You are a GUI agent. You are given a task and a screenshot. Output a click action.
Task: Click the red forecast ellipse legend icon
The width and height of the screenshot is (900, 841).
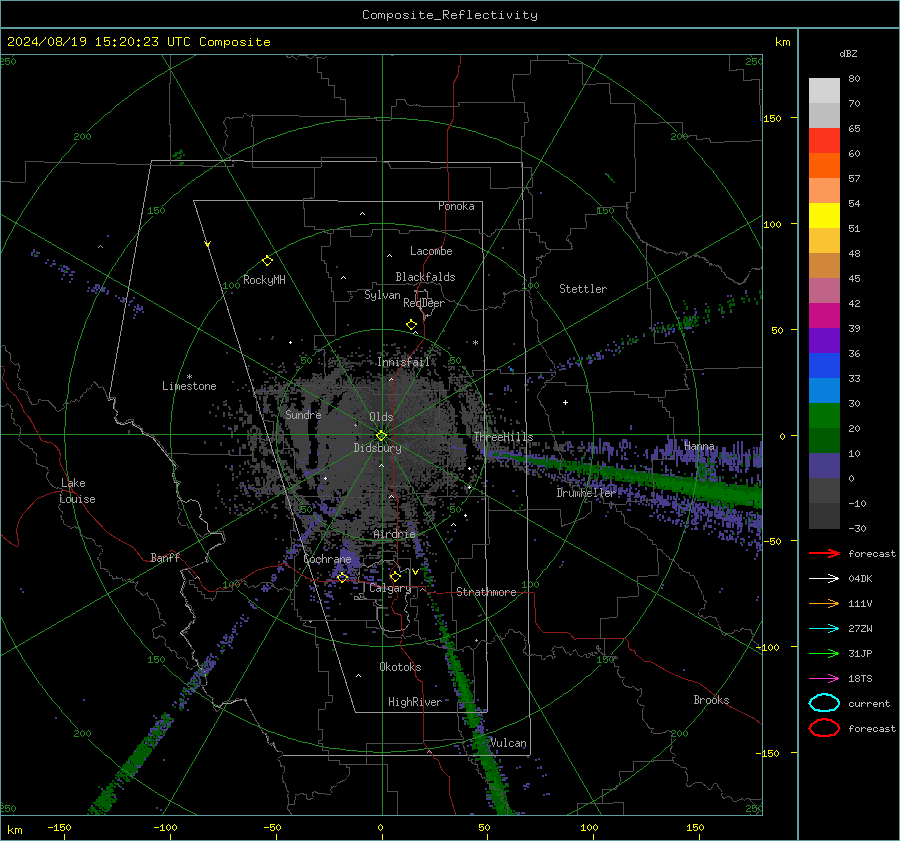point(824,728)
